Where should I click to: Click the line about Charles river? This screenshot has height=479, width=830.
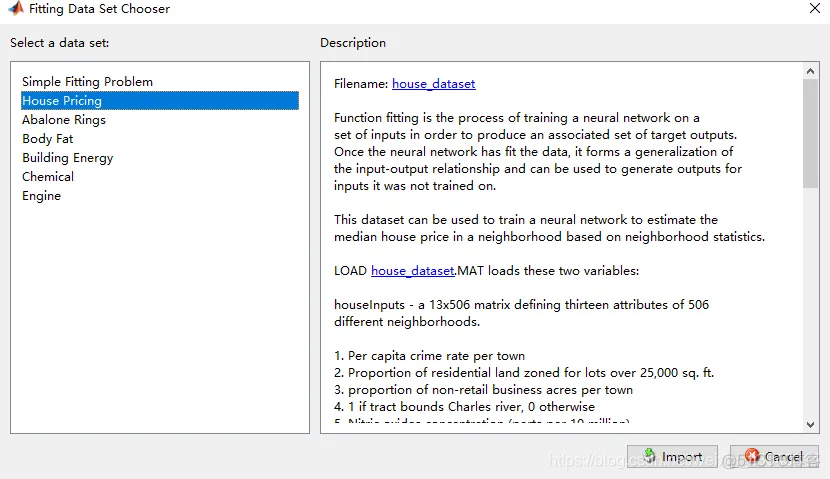[464, 406]
